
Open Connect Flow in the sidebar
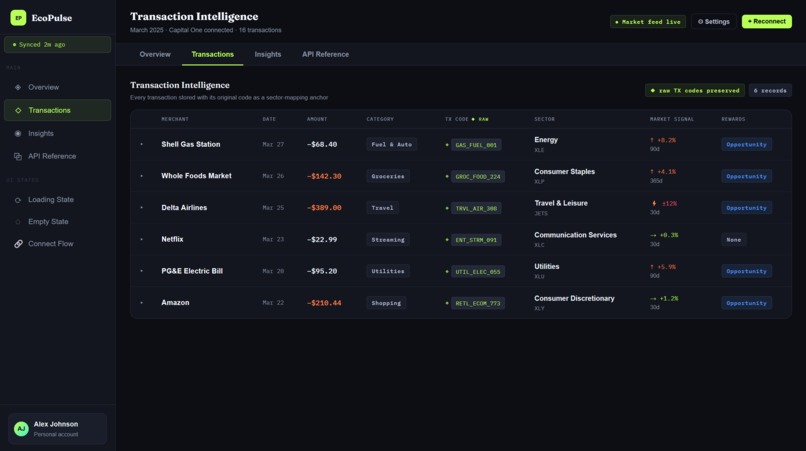coord(58,244)
